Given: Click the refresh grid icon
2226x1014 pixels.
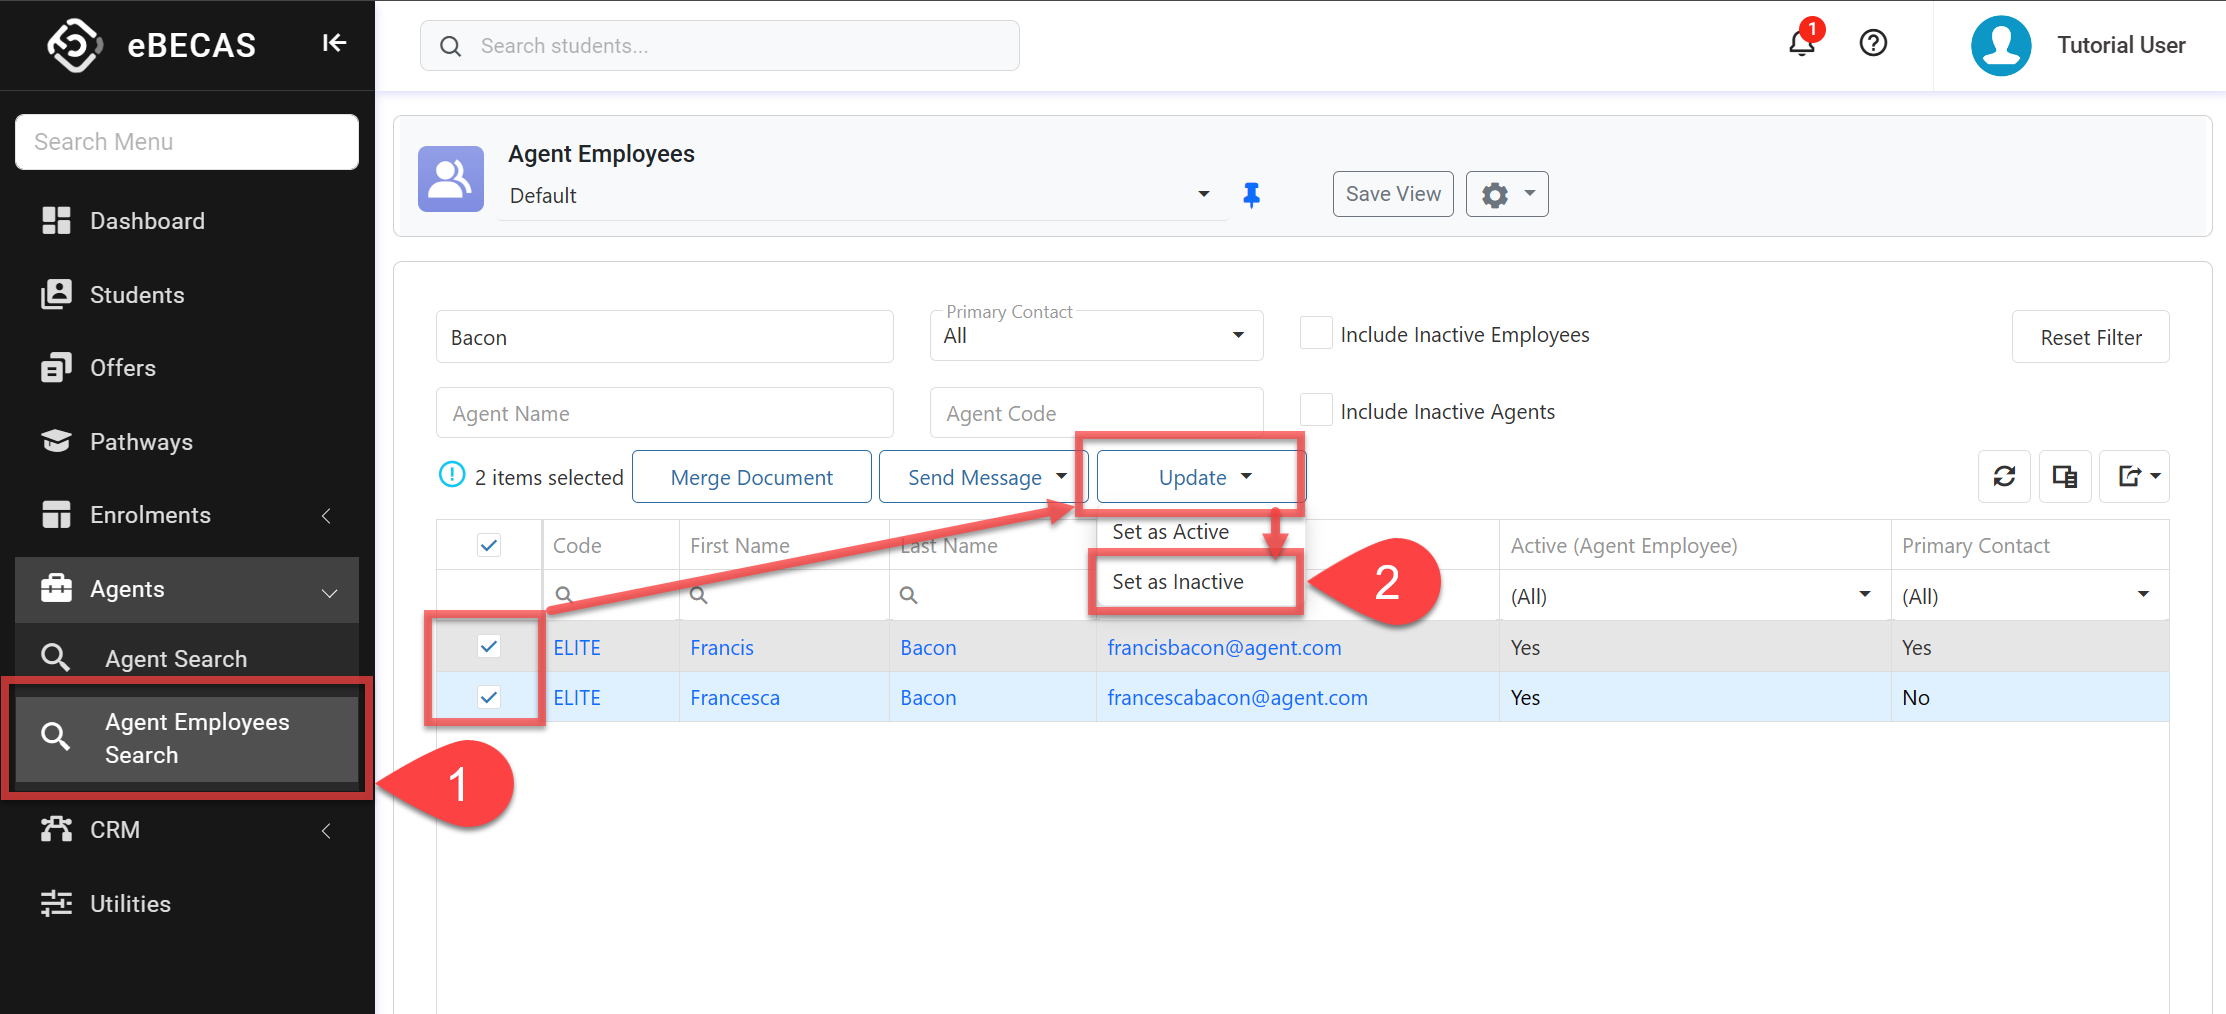Looking at the screenshot, I should pyautogui.click(x=2004, y=477).
